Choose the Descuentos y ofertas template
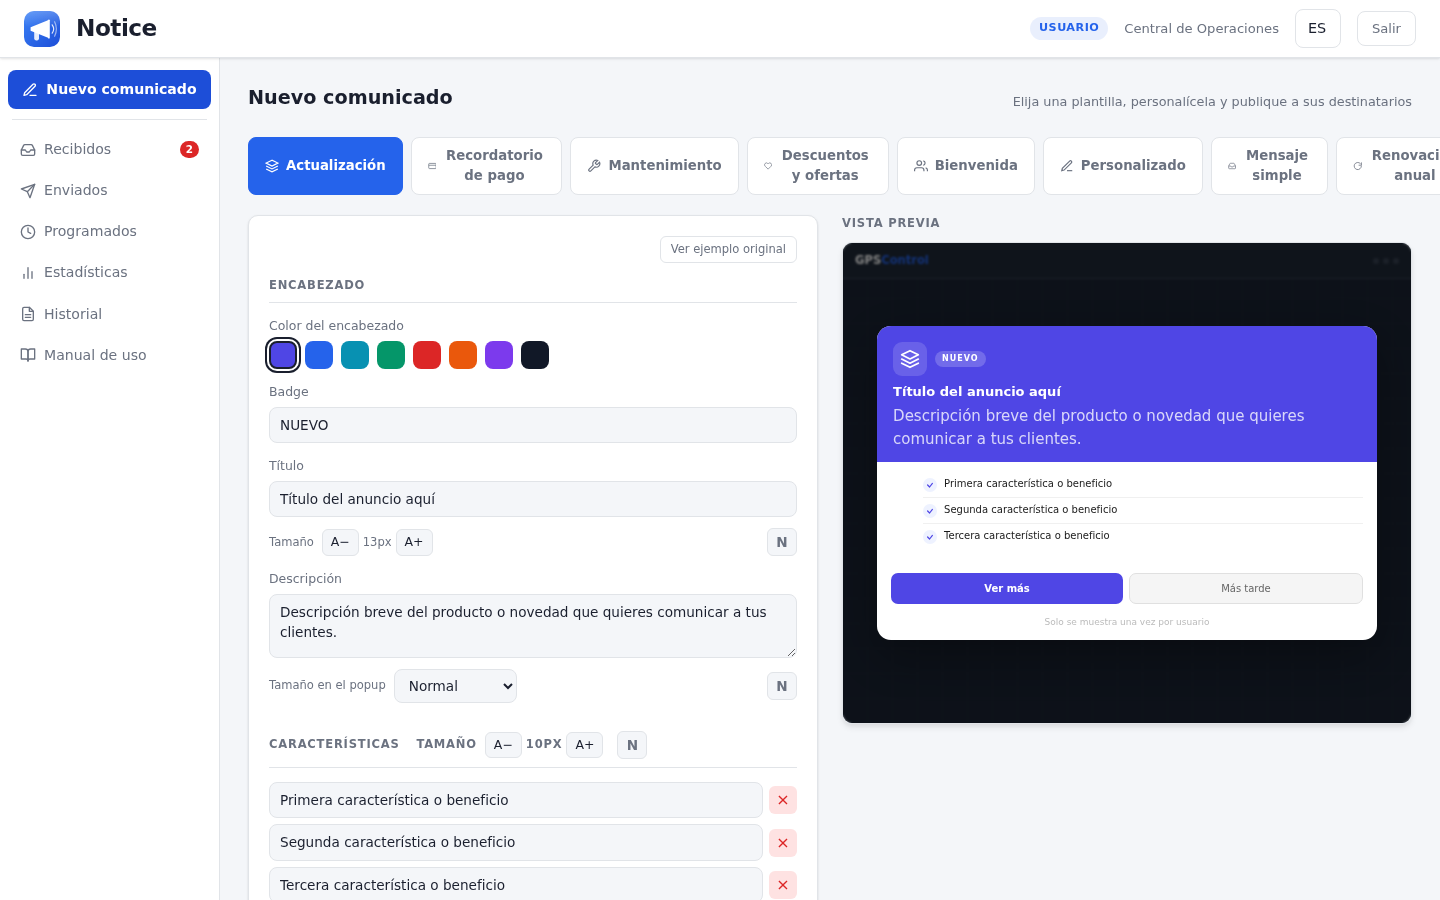The width and height of the screenshot is (1440, 900). (x=818, y=166)
